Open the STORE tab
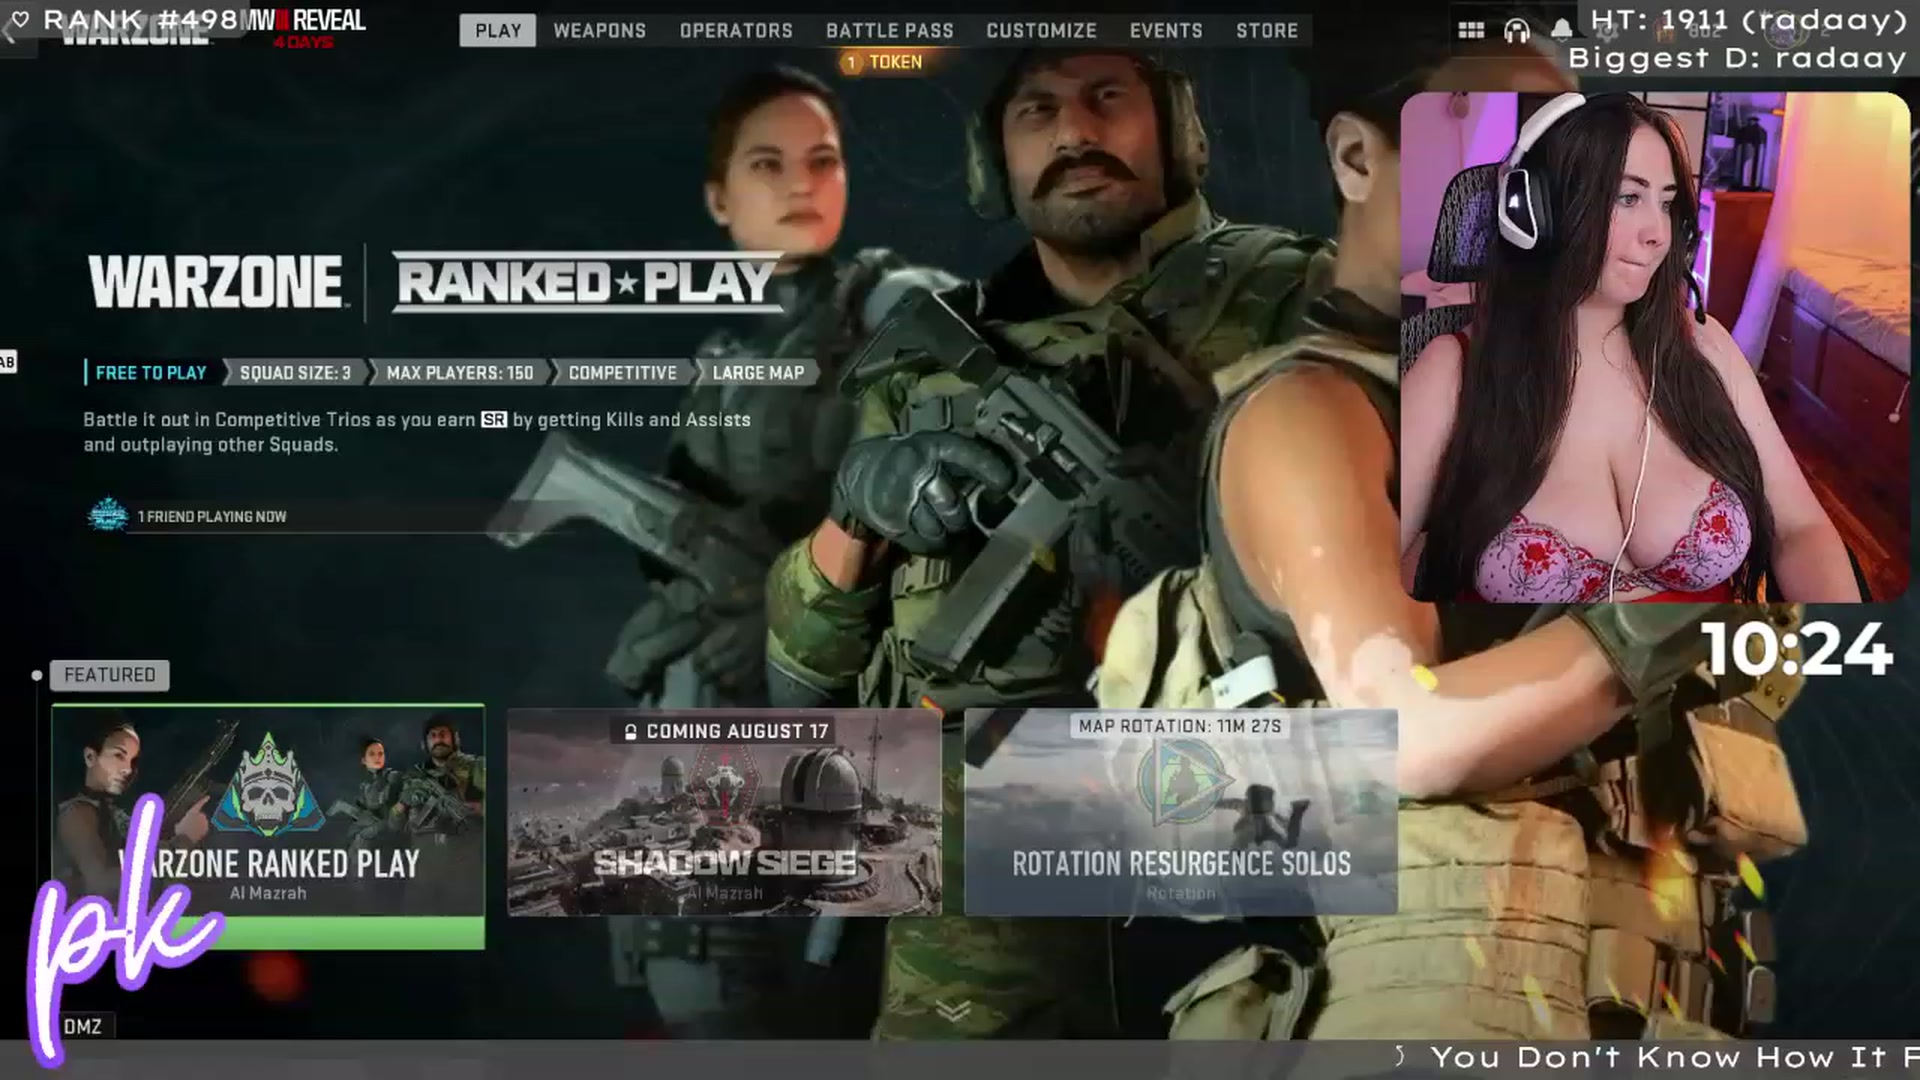Viewport: 1920px width, 1080px height. [1267, 31]
